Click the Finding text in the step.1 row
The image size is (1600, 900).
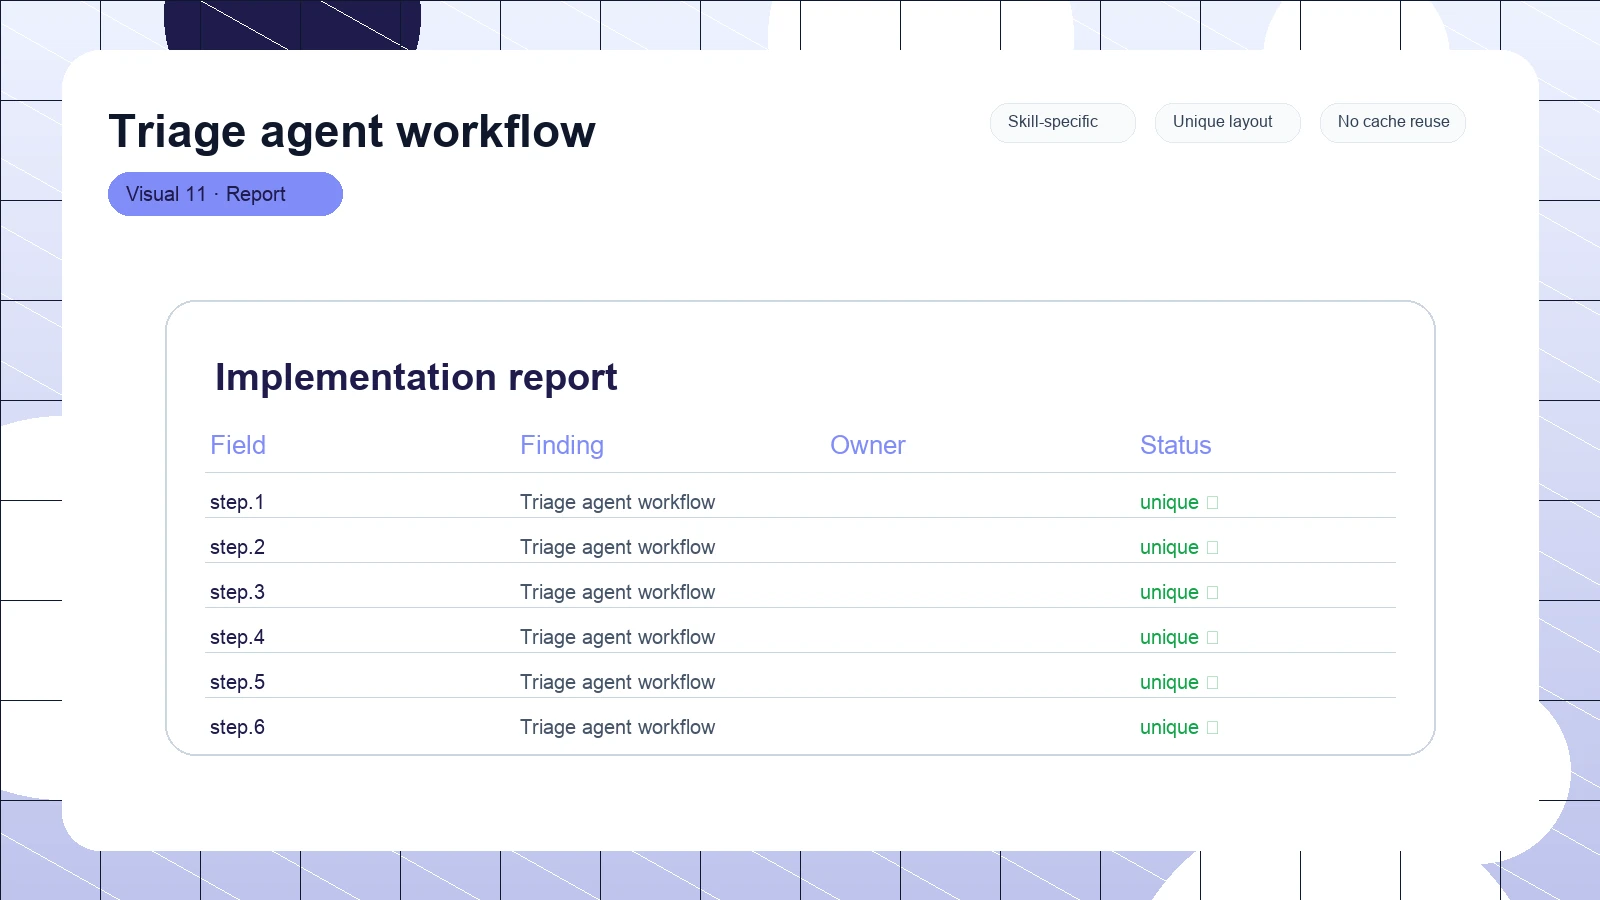pos(618,502)
